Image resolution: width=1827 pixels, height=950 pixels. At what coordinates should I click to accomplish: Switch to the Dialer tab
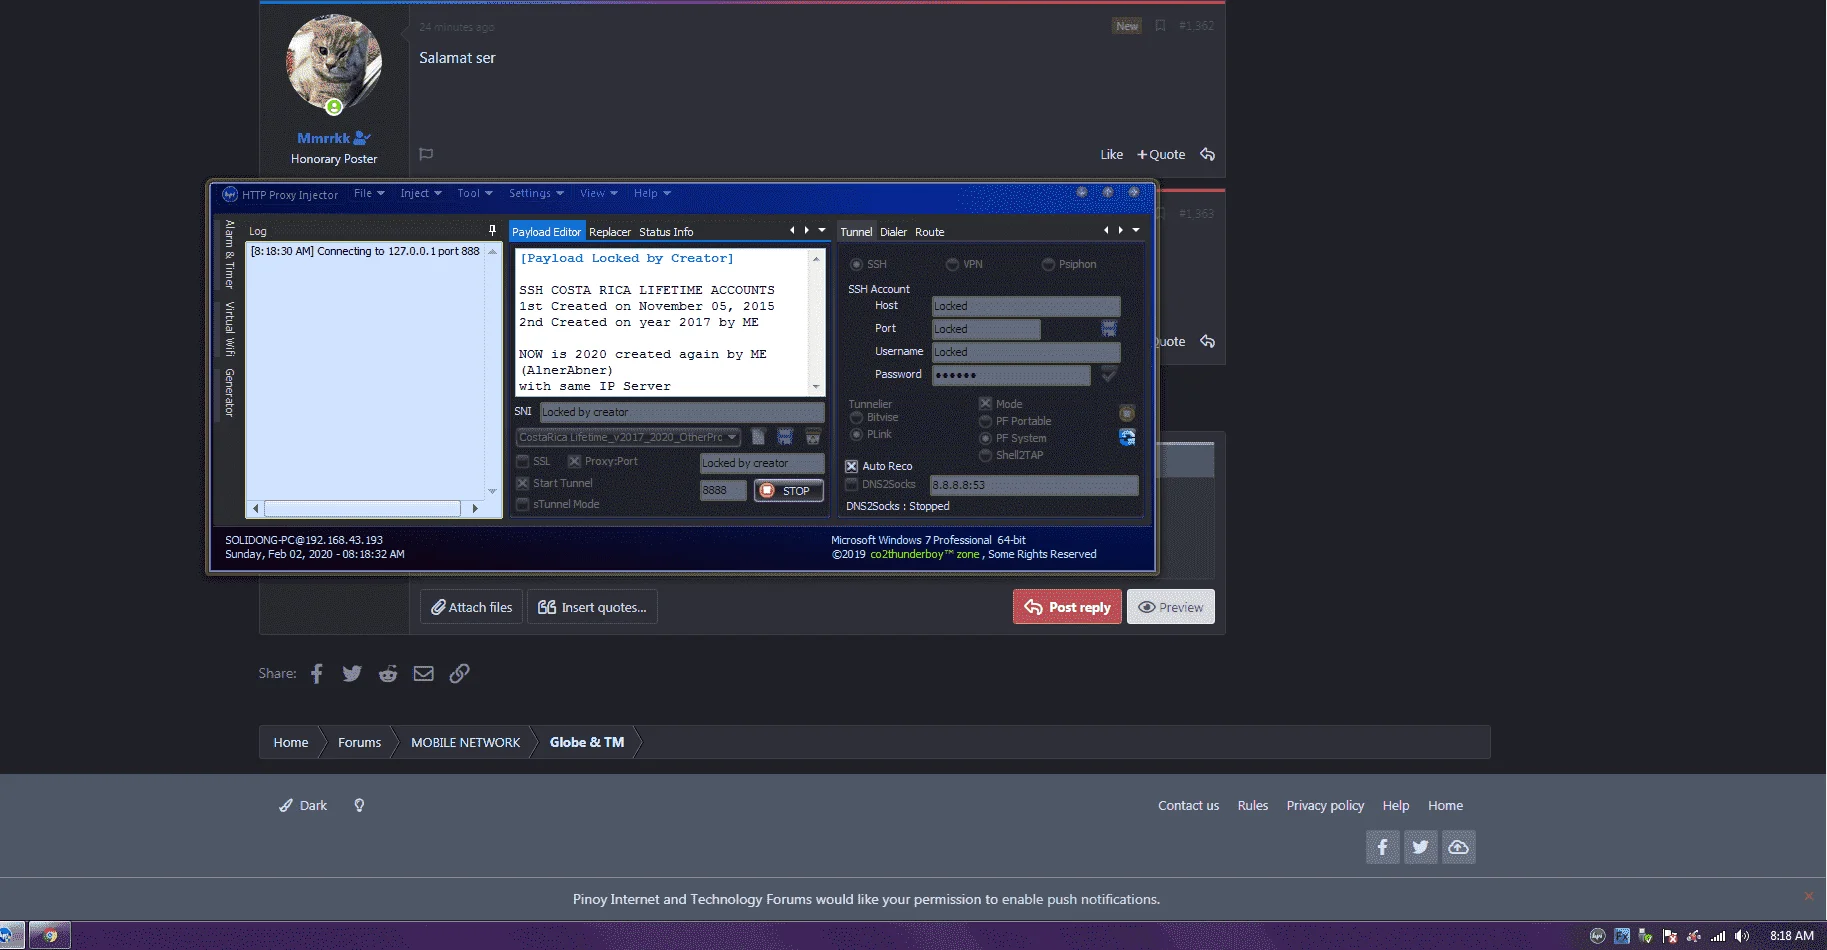pyautogui.click(x=893, y=232)
